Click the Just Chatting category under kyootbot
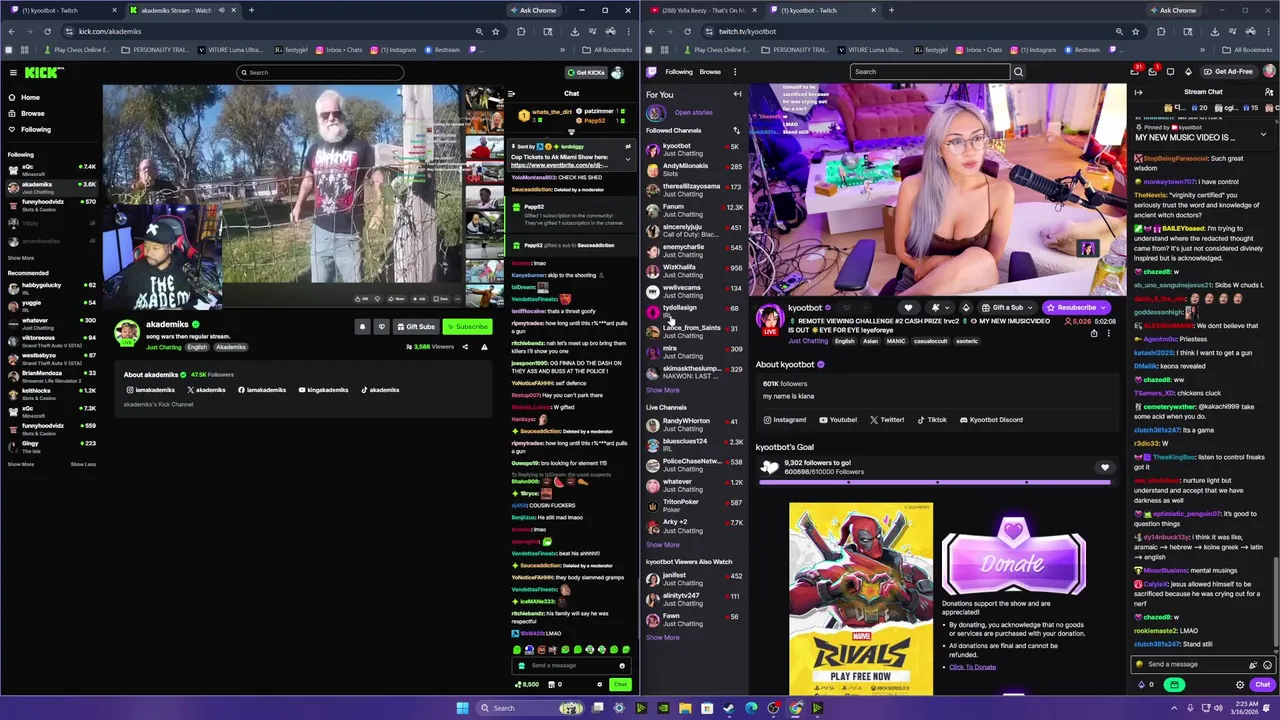 click(x=808, y=341)
